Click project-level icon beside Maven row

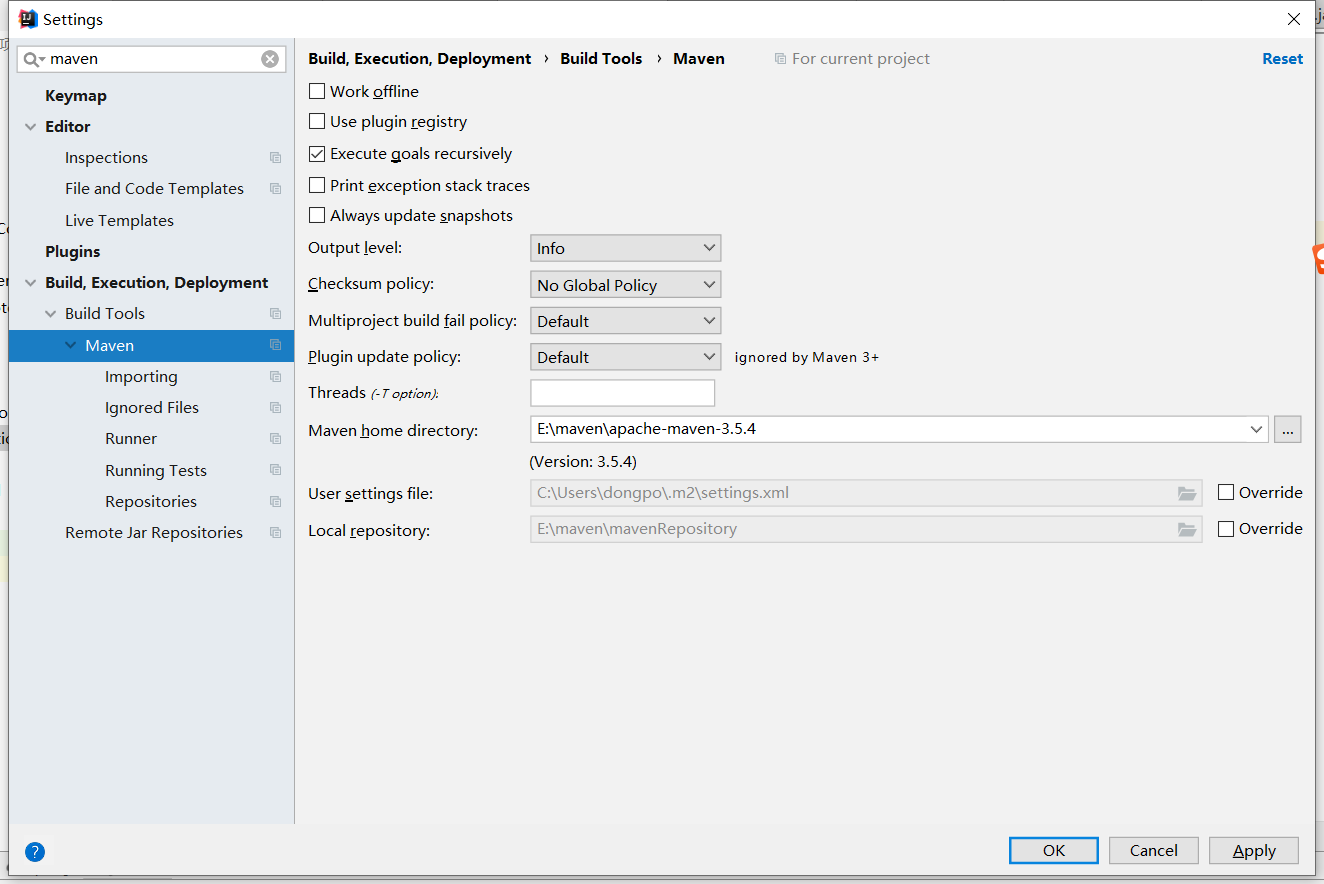[275, 346]
